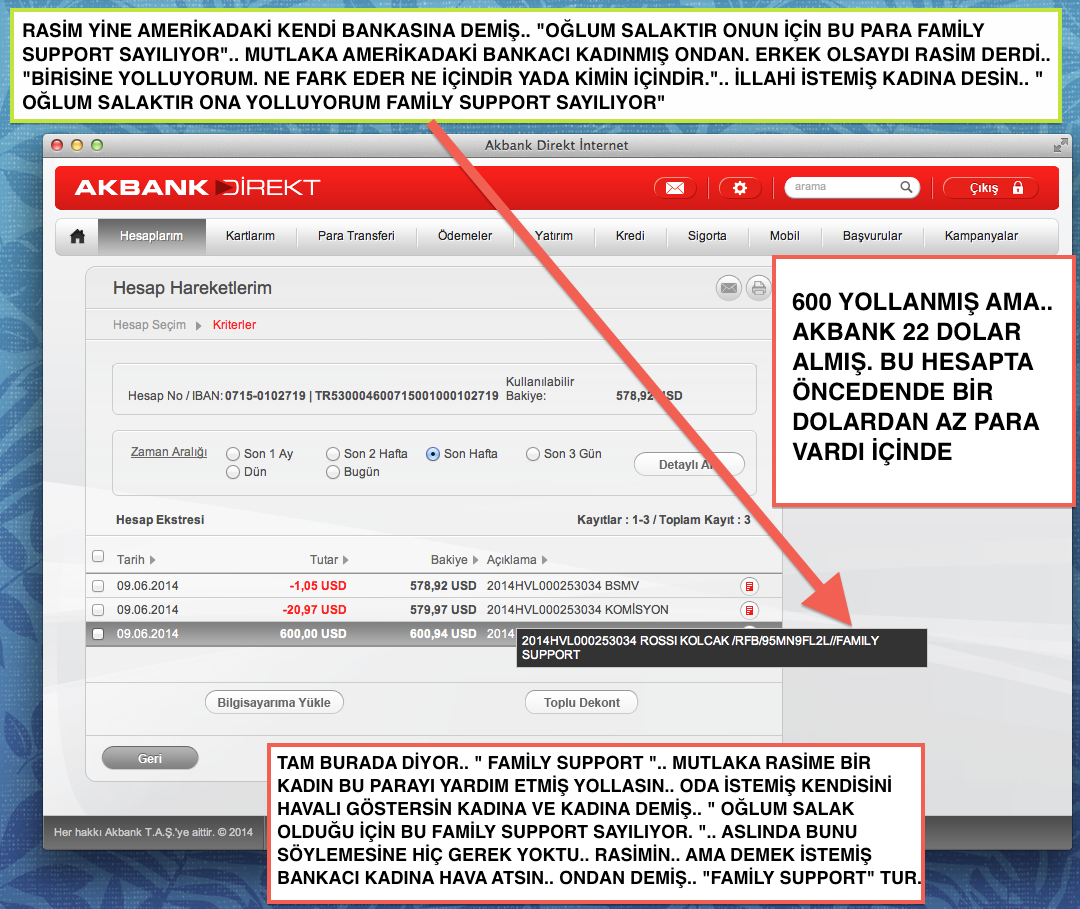Image resolution: width=1080 pixels, height=909 pixels.
Task: Sort by Bakiye column arrow
Action: [x=475, y=560]
